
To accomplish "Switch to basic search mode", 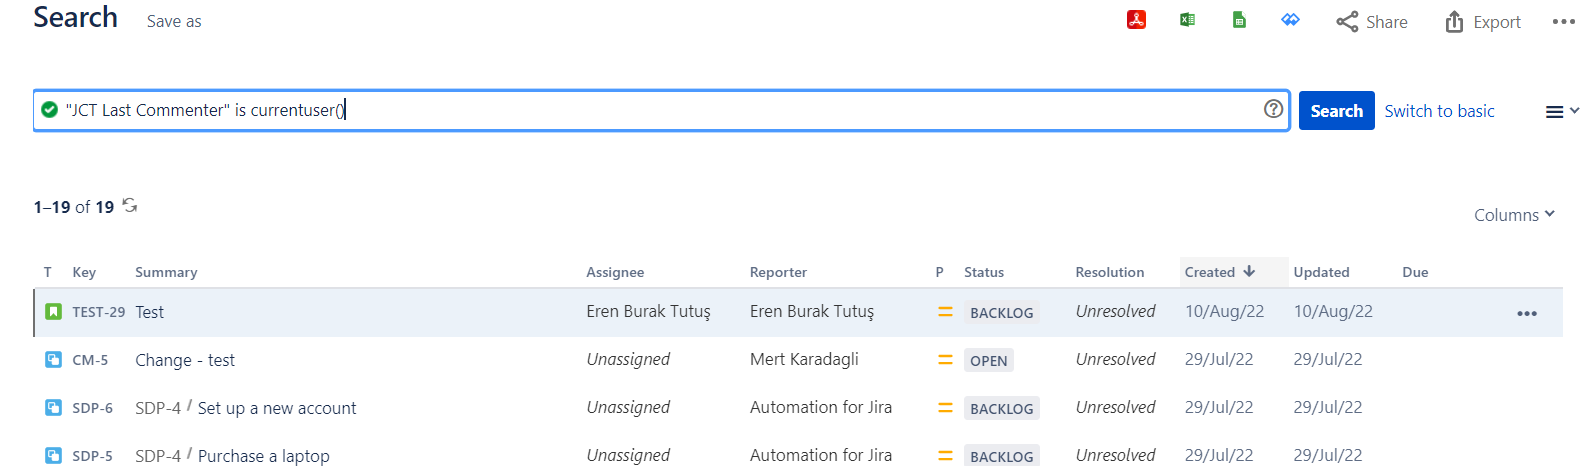I will [x=1439, y=111].
